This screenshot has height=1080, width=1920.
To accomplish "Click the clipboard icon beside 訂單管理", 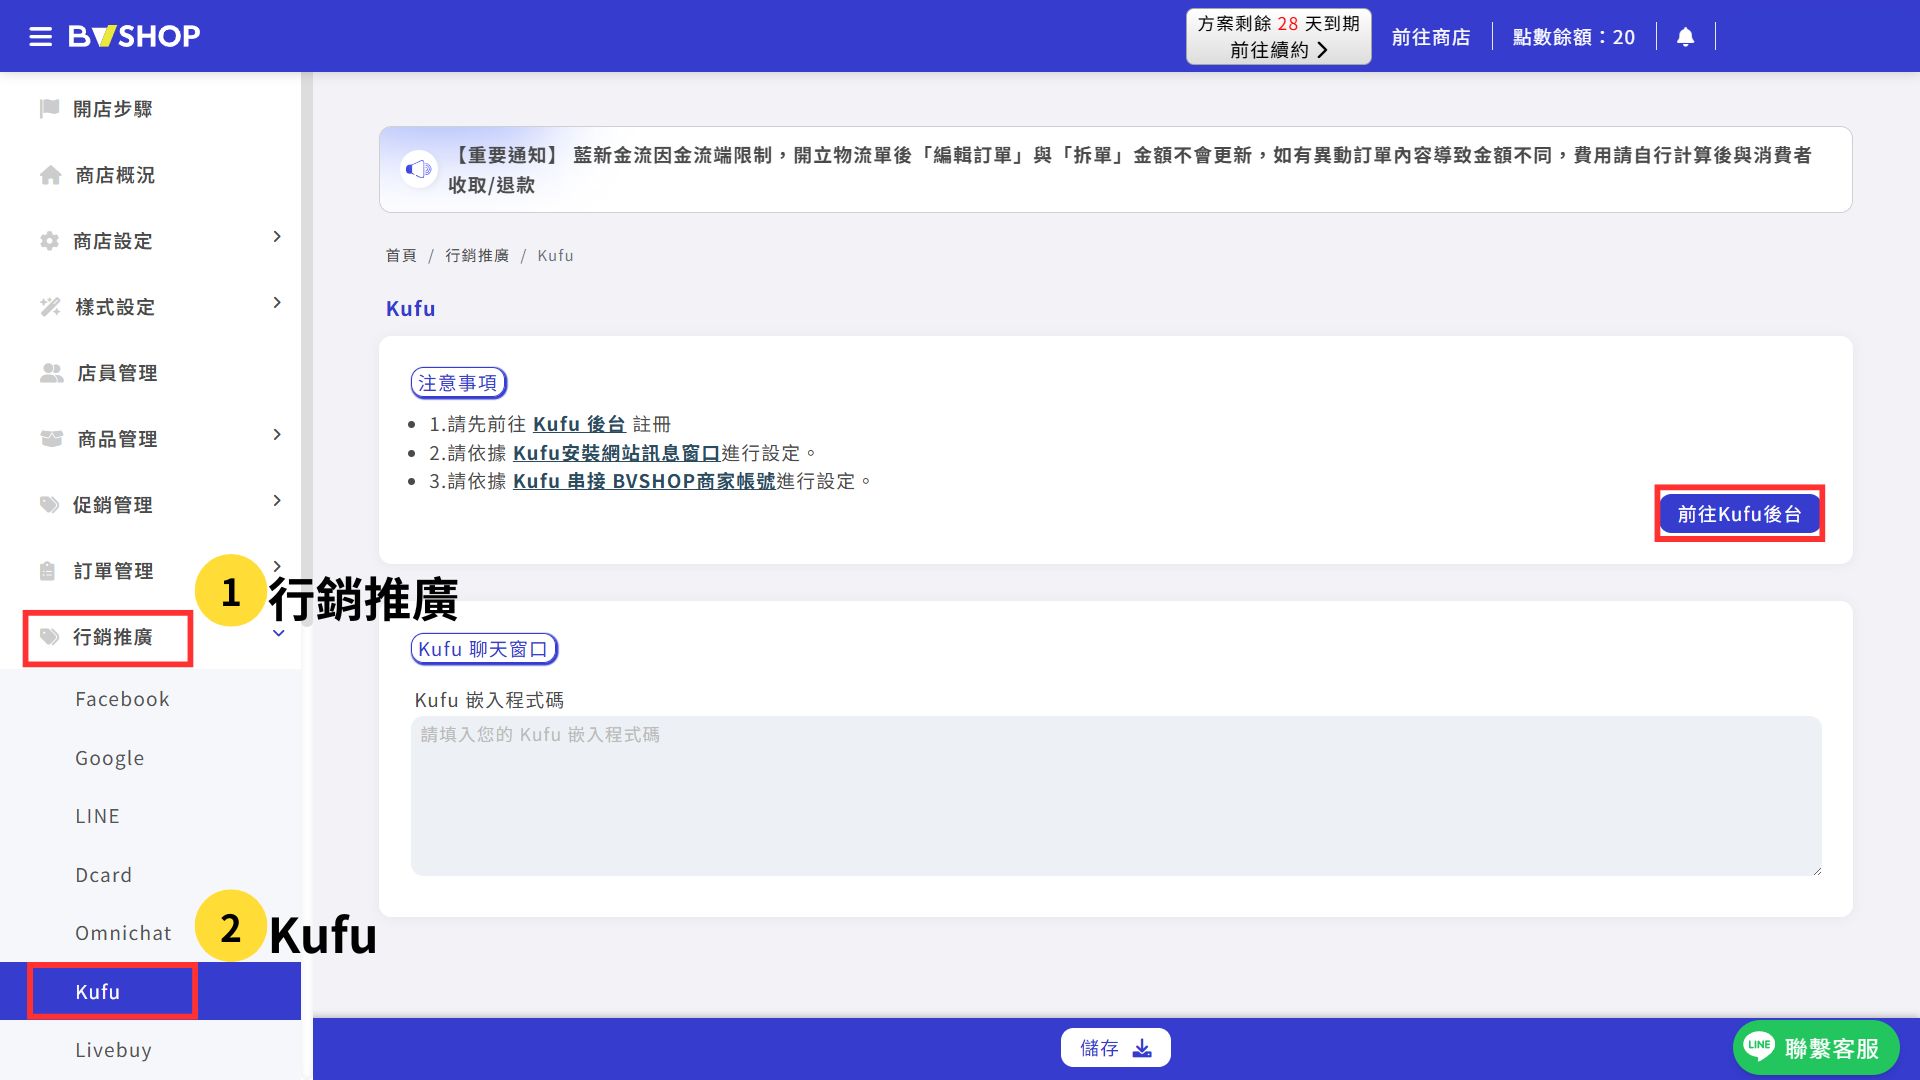I will pyautogui.click(x=48, y=571).
